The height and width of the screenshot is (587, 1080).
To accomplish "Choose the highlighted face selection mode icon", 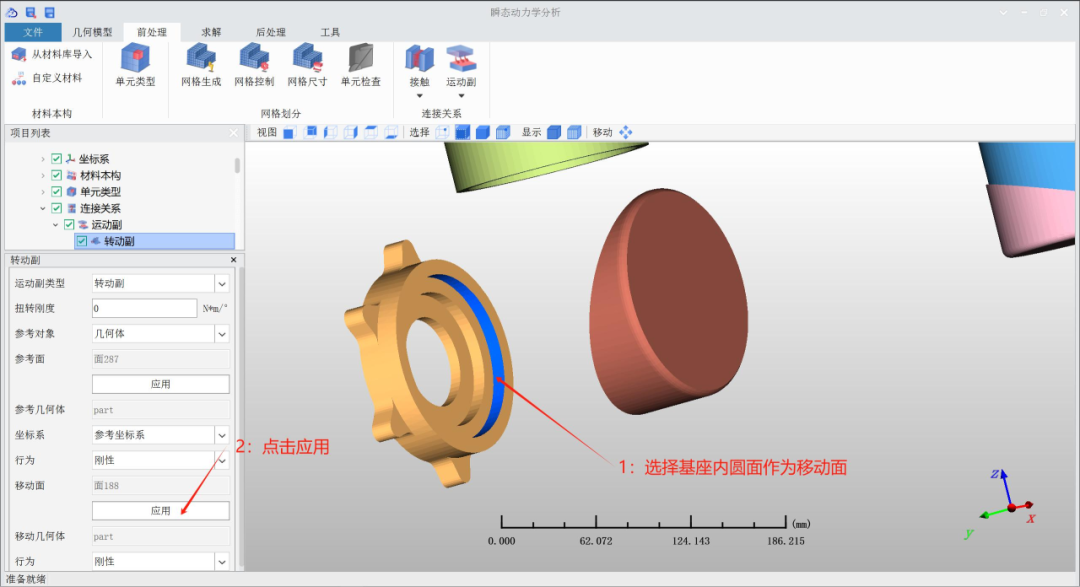I will click(463, 132).
